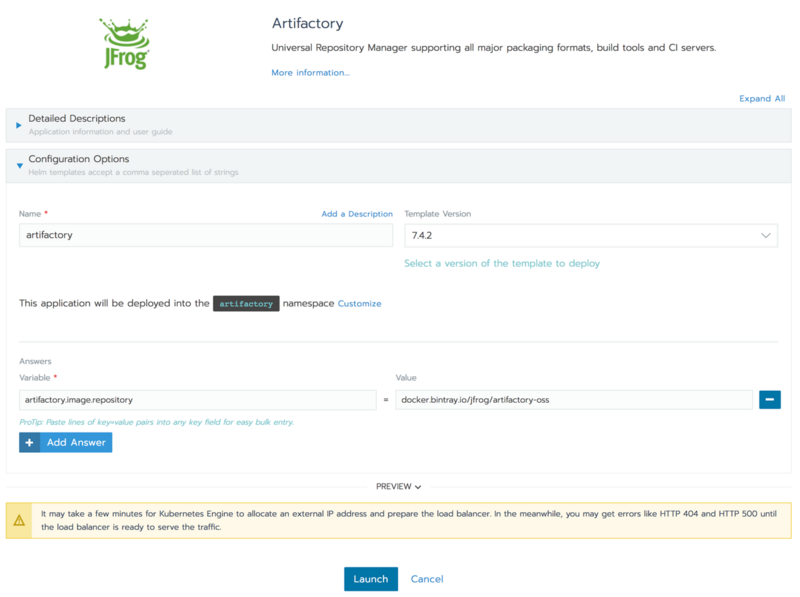Viewport: 800px width, 597px height.
Task: Open the More information link
Action: point(310,72)
